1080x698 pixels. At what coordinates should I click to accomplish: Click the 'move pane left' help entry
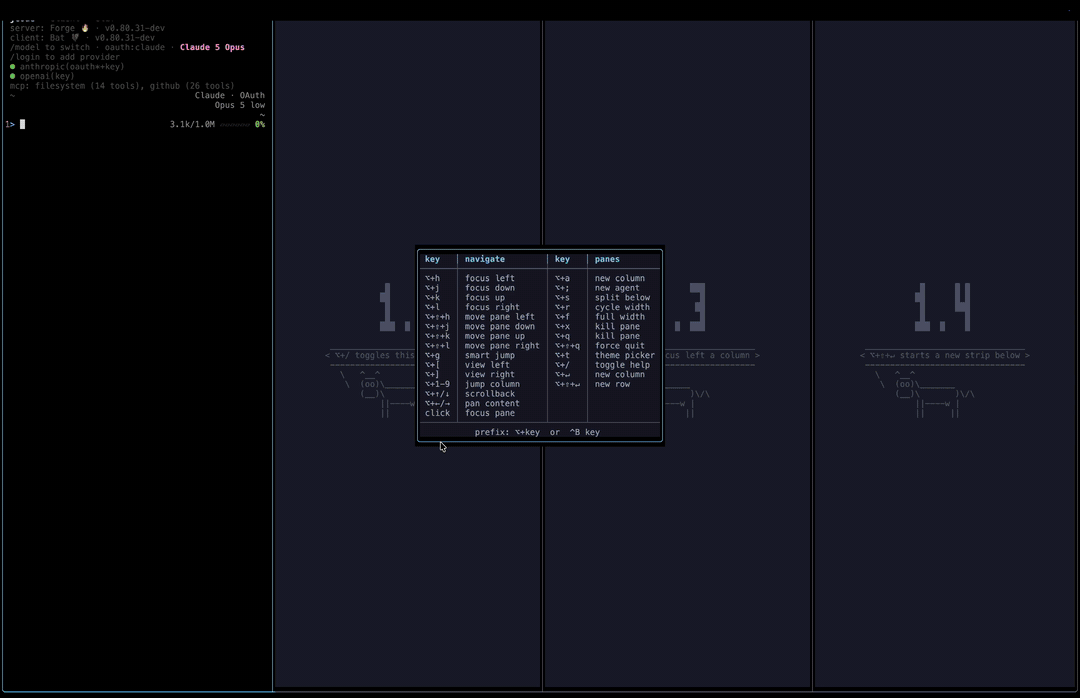click(x=499, y=317)
